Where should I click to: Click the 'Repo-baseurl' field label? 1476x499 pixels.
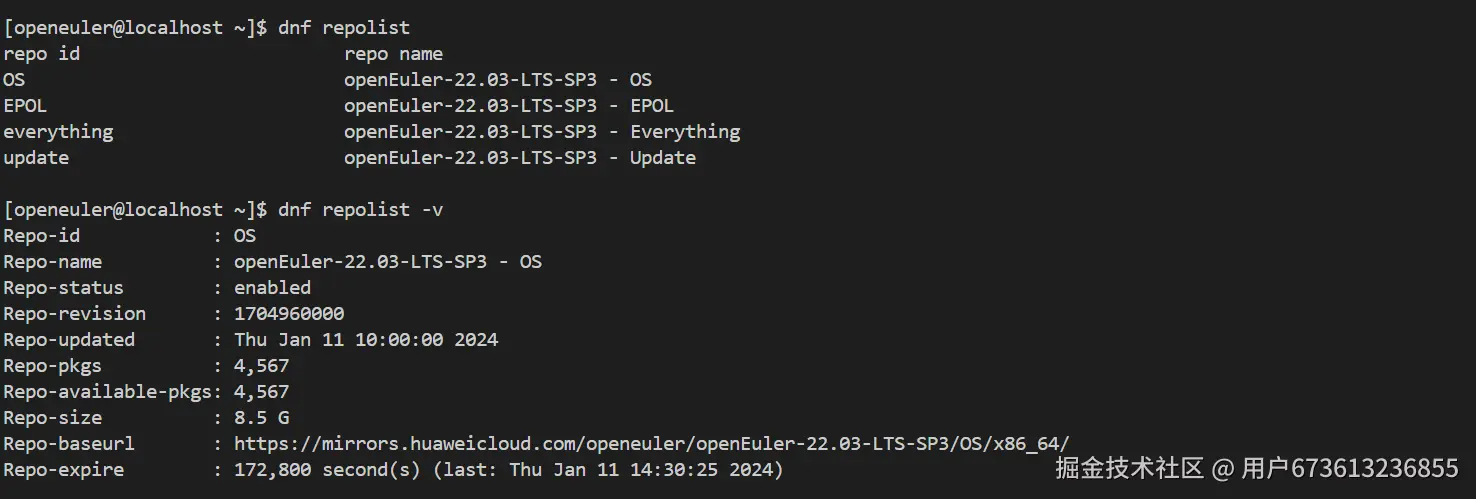point(69,443)
